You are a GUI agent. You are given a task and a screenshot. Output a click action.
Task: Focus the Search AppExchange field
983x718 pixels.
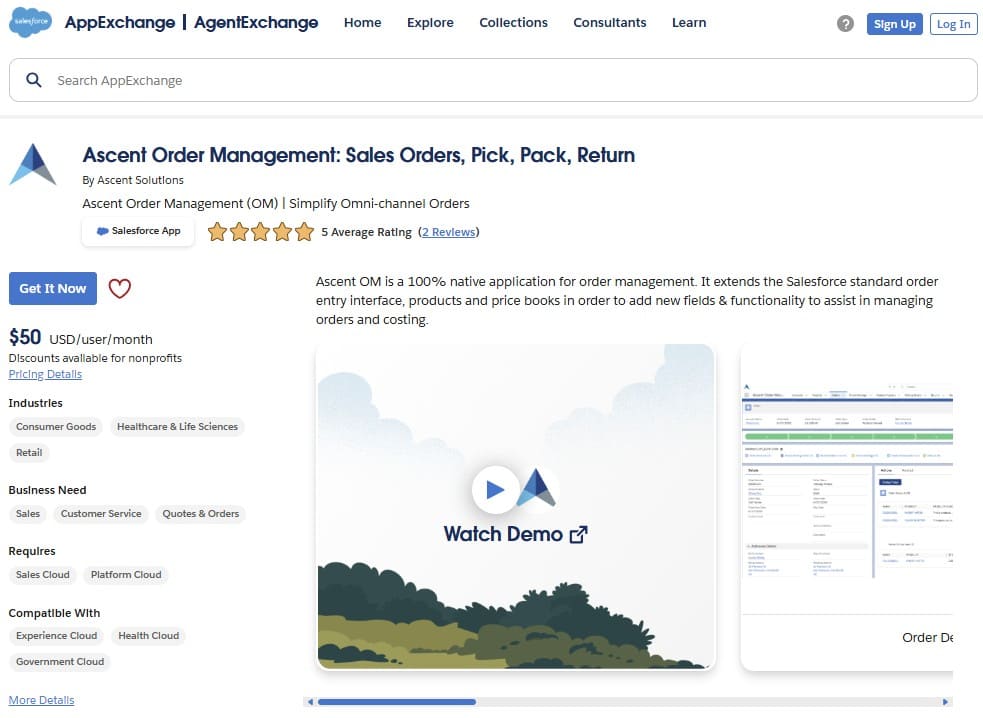click(x=493, y=80)
